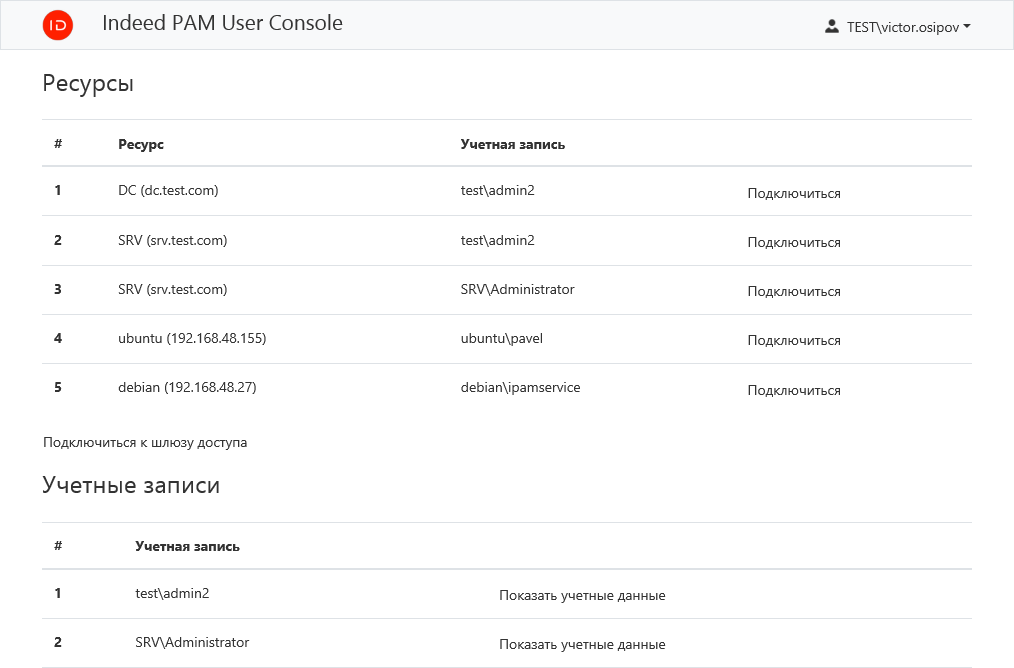
Task: Connect to debian (192.168.48.27) resource
Action: click(793, 390)
